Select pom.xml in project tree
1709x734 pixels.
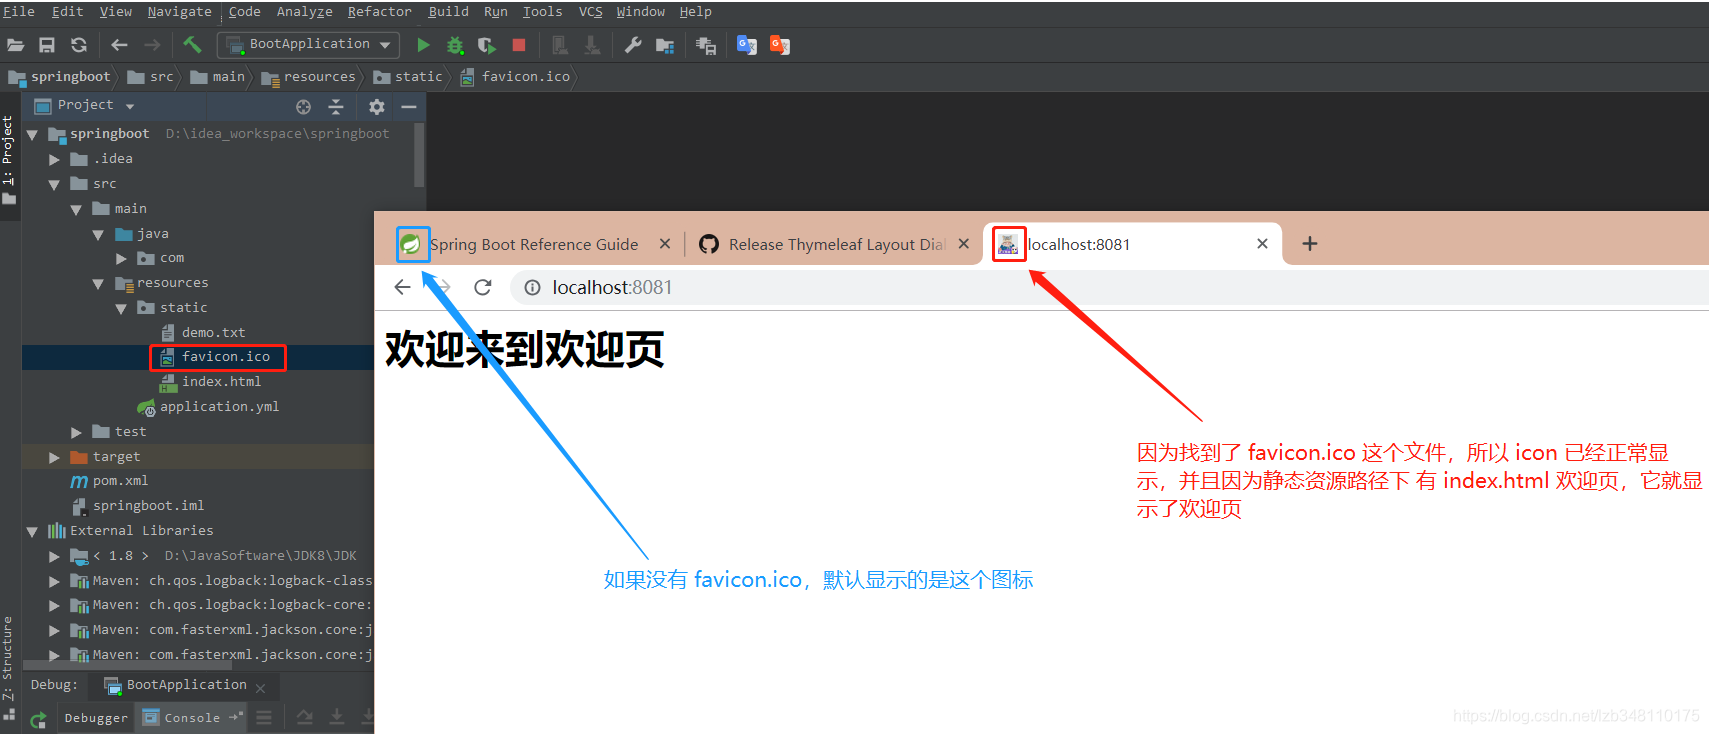[120, 481]
